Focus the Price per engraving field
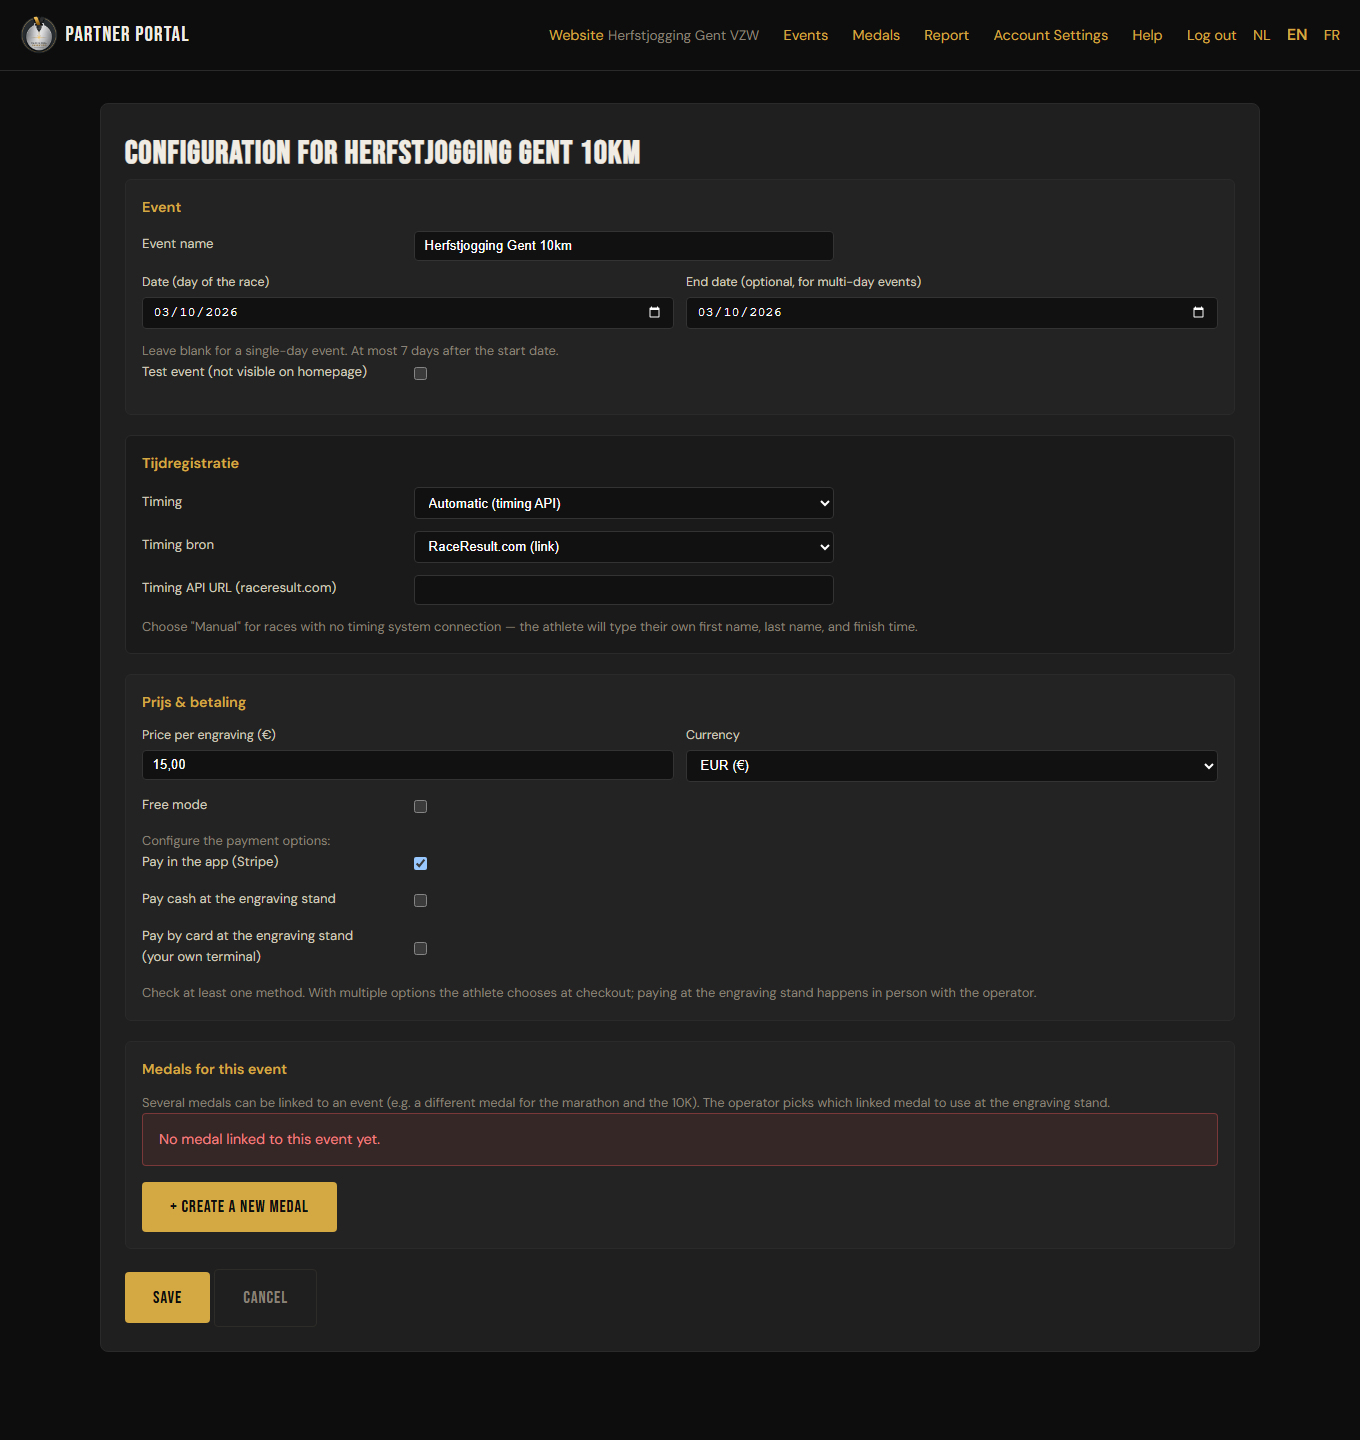The image size is (1360, 1440). (x=408, y=765)
